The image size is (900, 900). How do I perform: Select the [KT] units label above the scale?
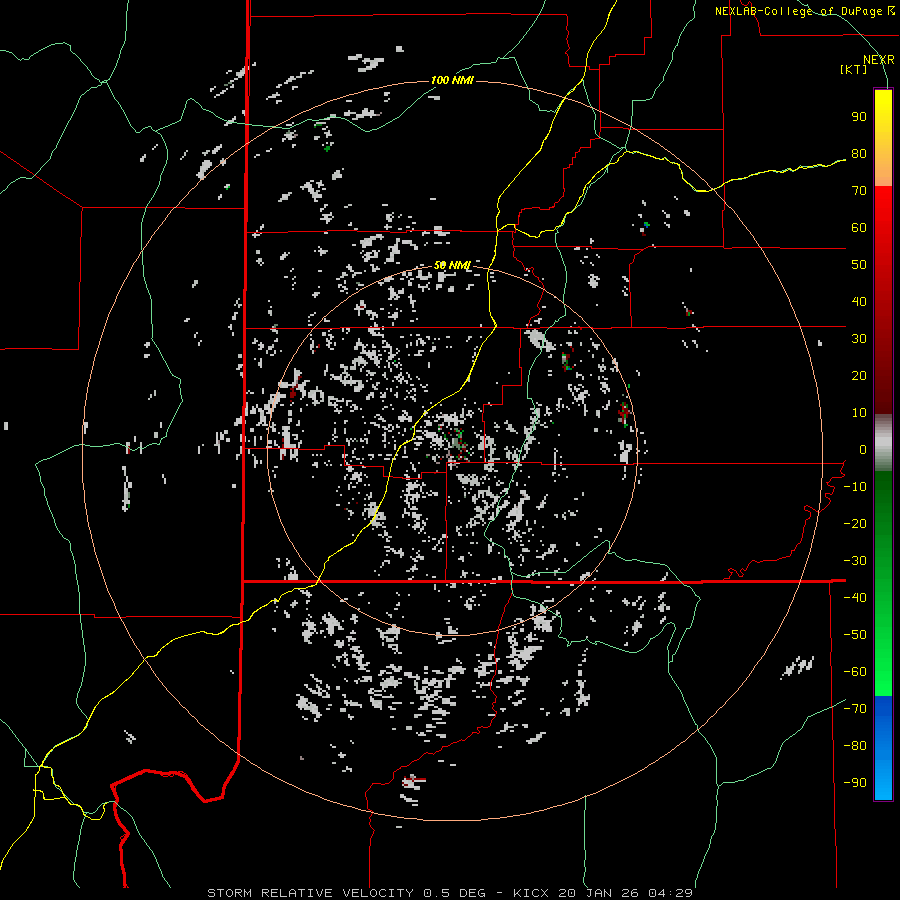pos(854,69)
